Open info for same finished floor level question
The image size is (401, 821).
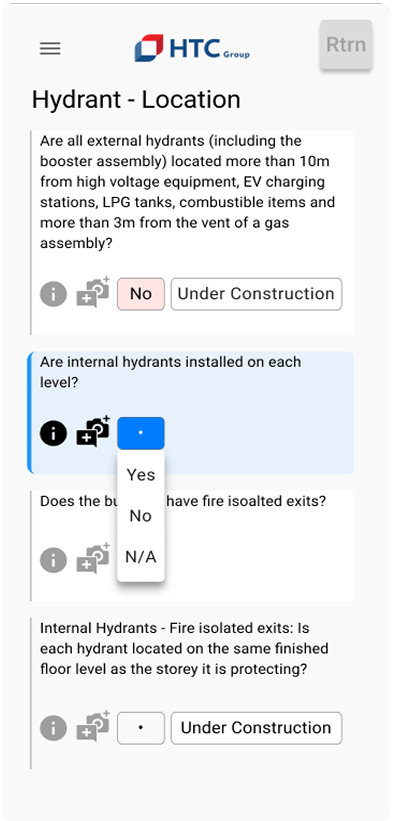pos(53,728)
